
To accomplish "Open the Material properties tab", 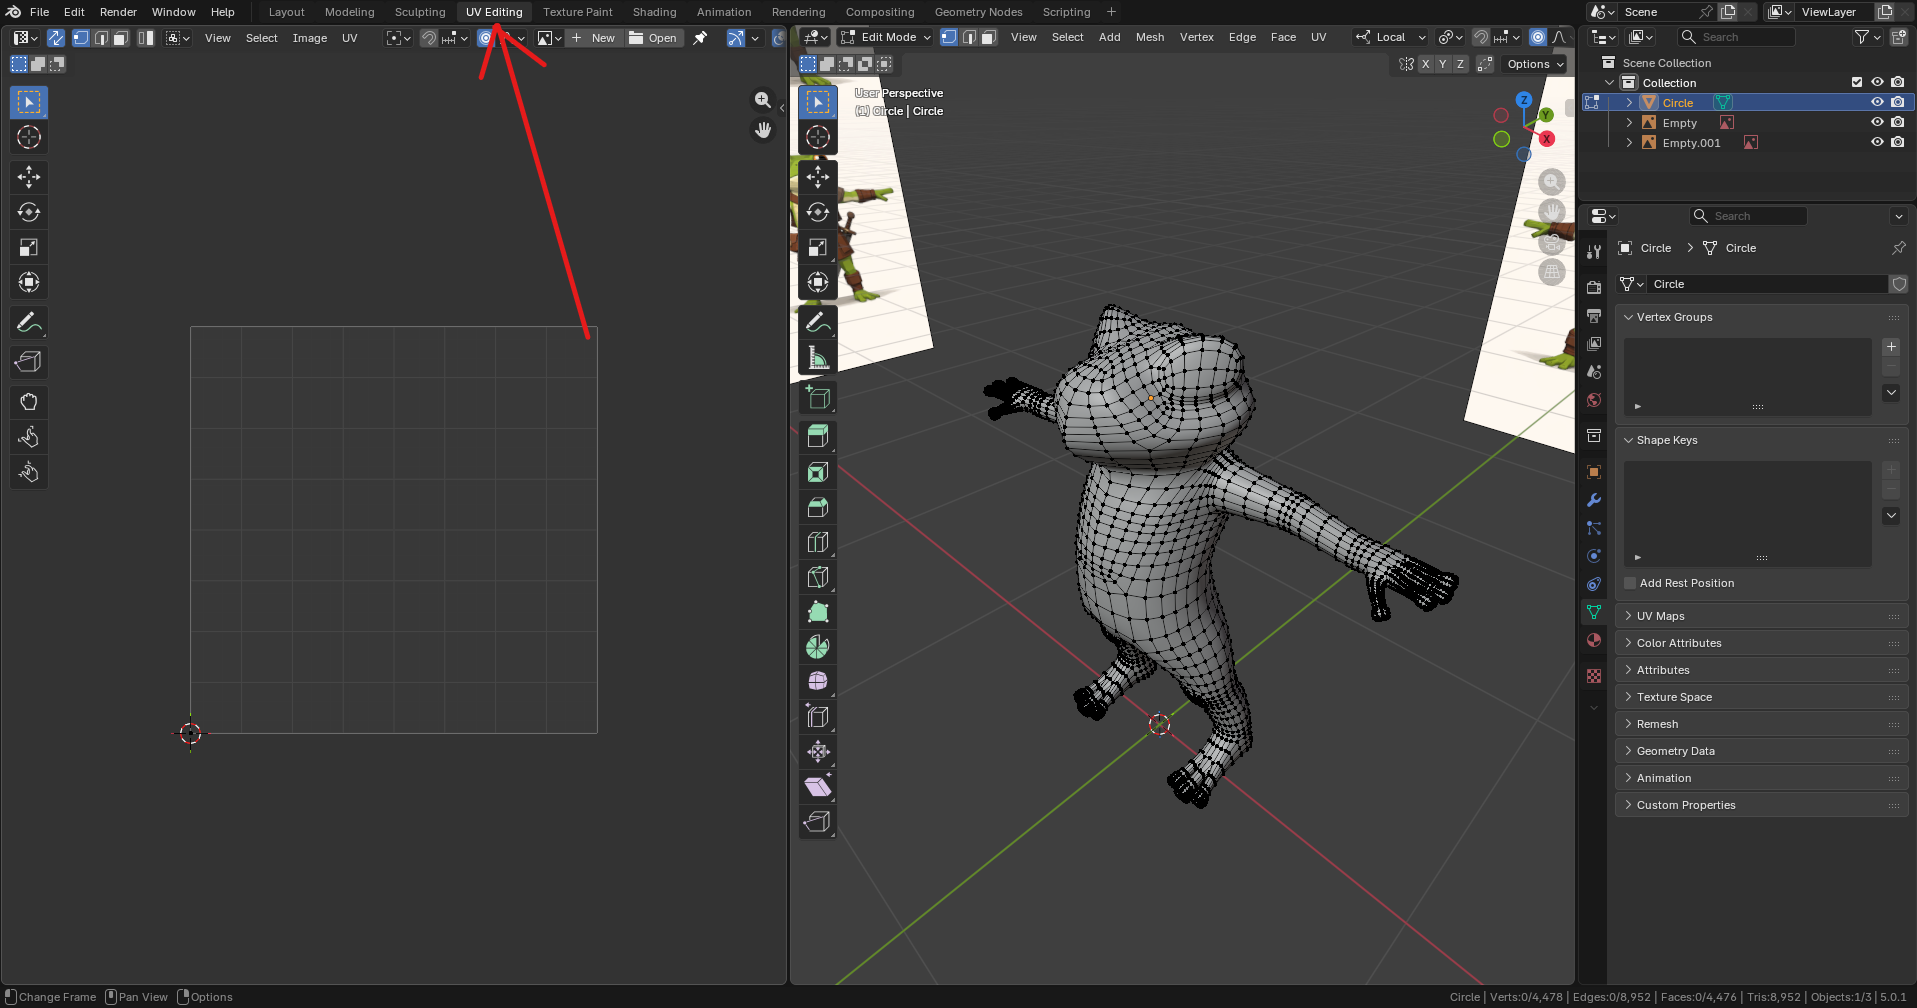I will pos(1594,640).
